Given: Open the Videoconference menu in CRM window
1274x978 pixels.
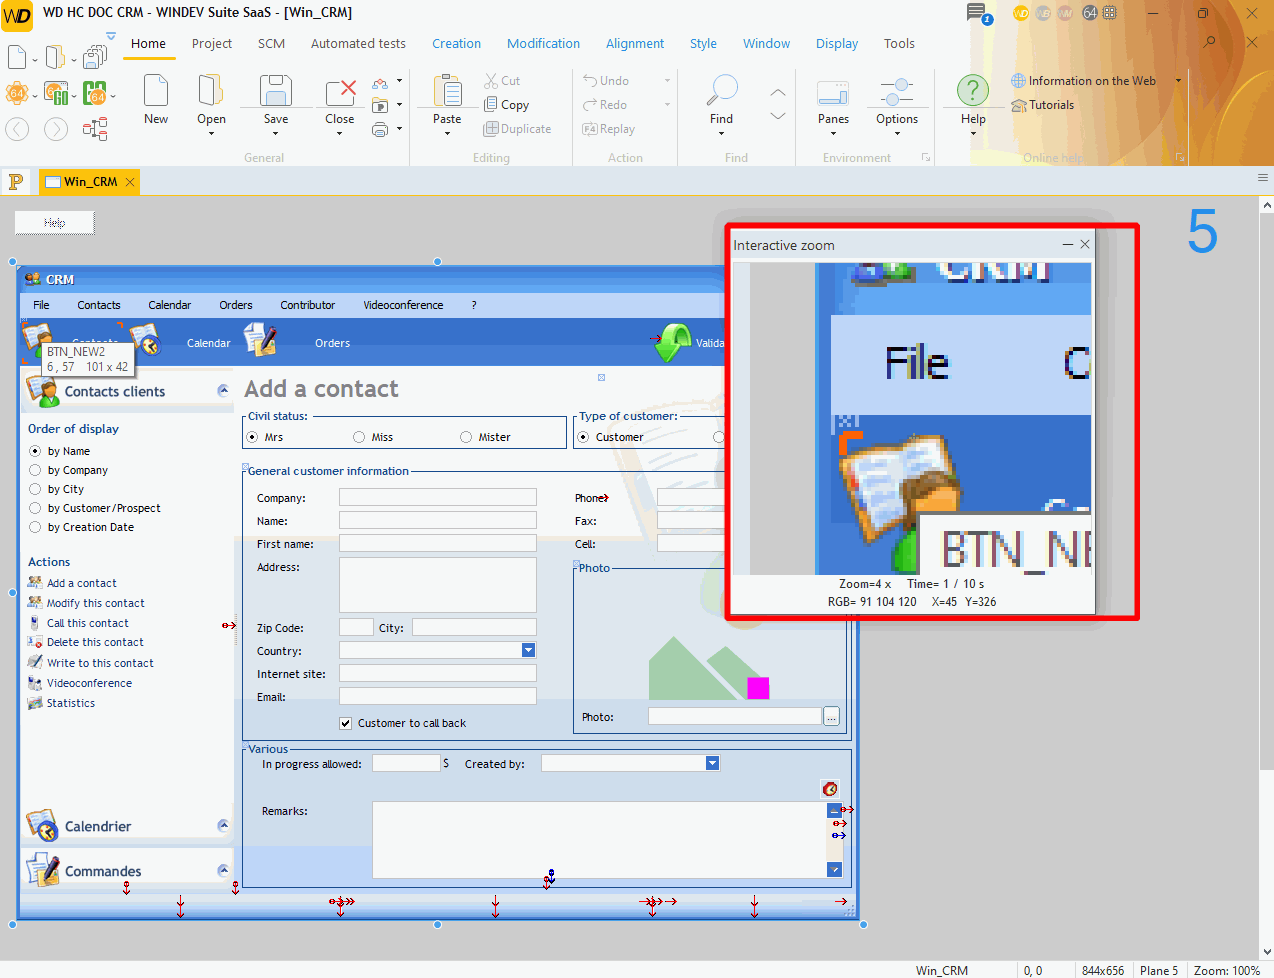Looking at the screenshot, I should [x=403, y=305].
